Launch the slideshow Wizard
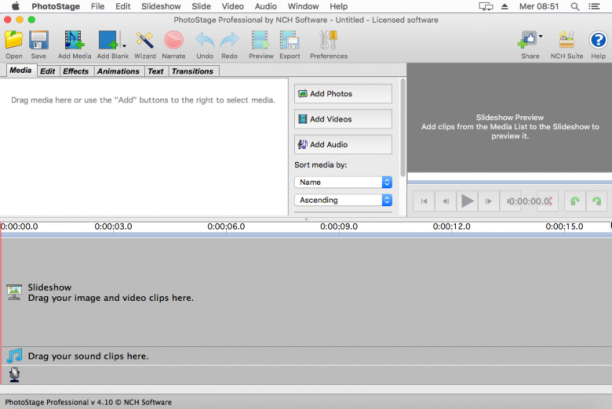This screenshot has width=612, height=409. 145,44
